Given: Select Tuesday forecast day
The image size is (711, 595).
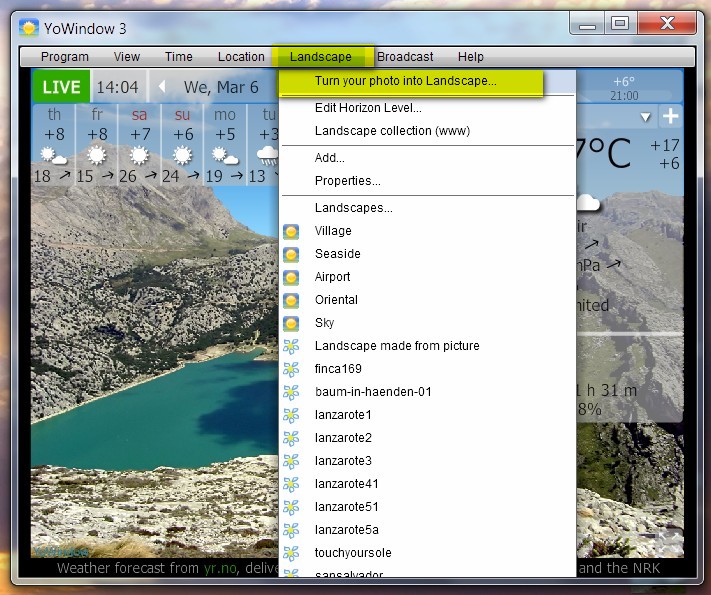Looking at the screenshot, I should 263,145.
